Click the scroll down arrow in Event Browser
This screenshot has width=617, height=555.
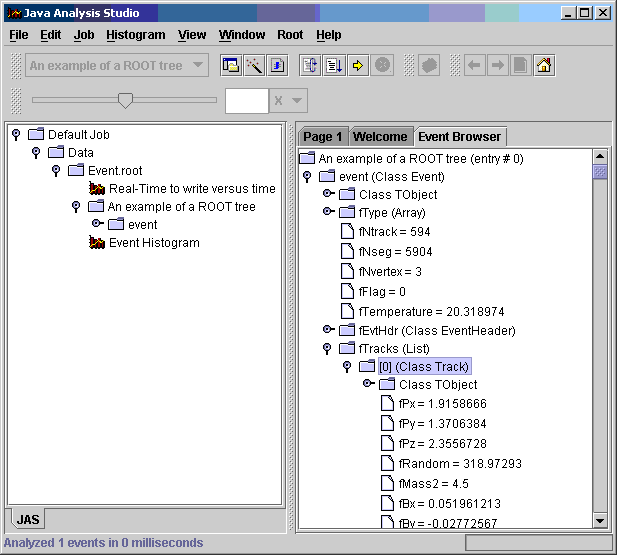click(600, 520)
